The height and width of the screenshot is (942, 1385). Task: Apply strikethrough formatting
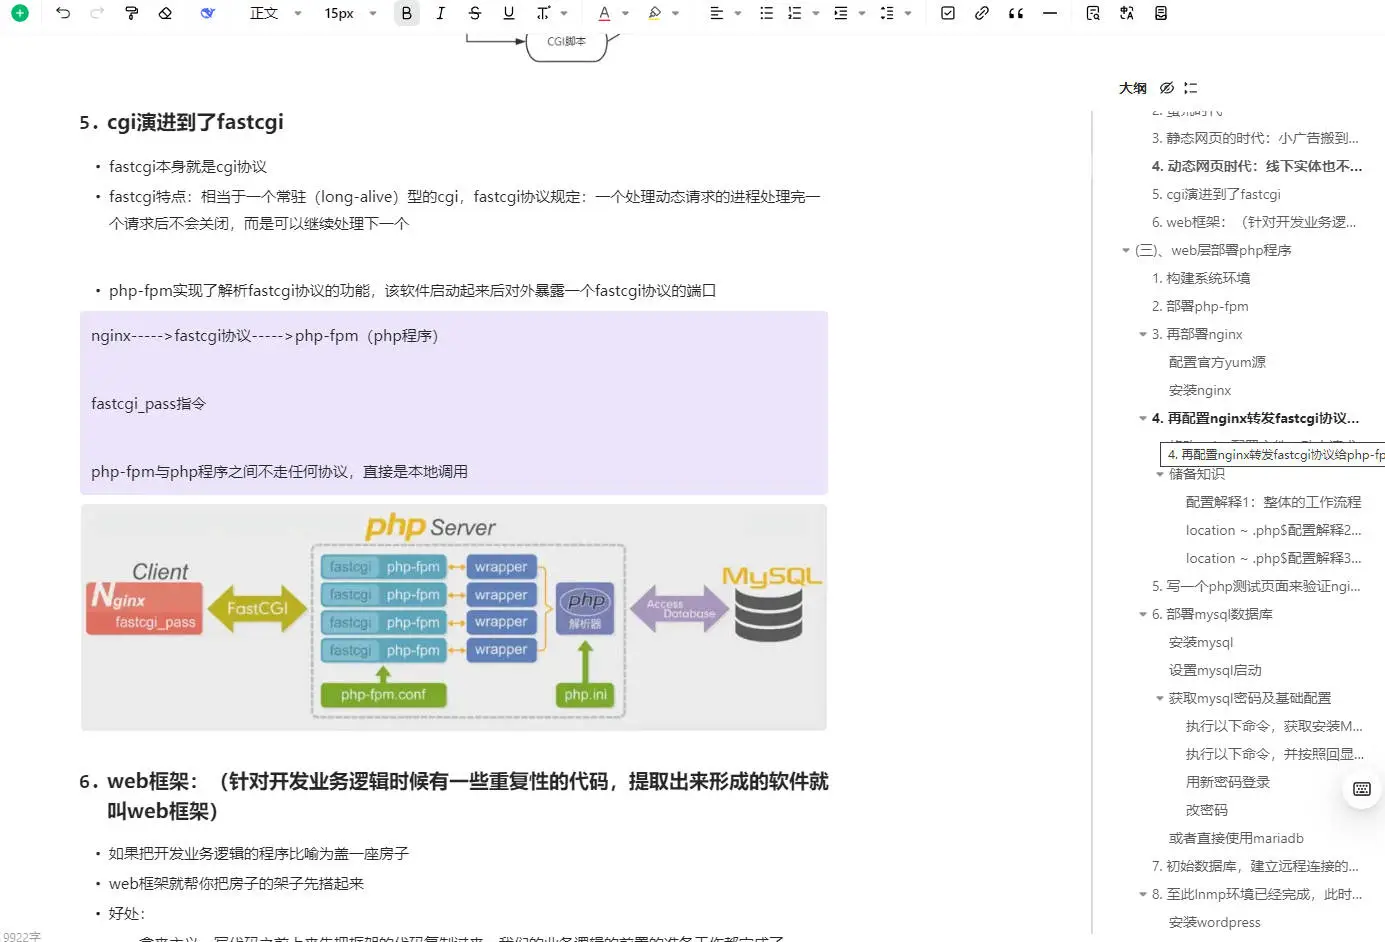click(x=475, y=13)
